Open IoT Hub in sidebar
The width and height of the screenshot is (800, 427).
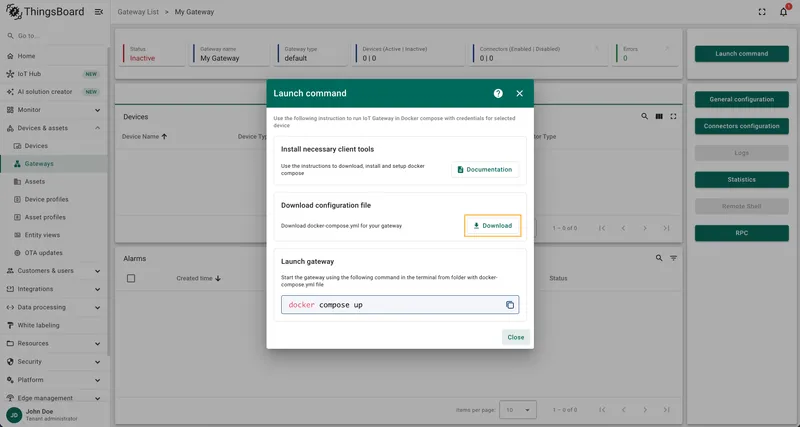54,74
